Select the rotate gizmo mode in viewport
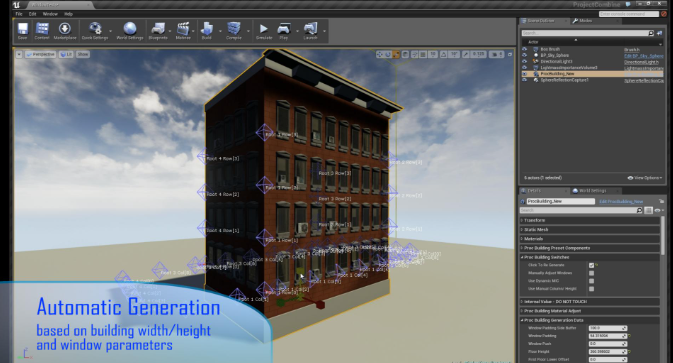 point(388,54)
